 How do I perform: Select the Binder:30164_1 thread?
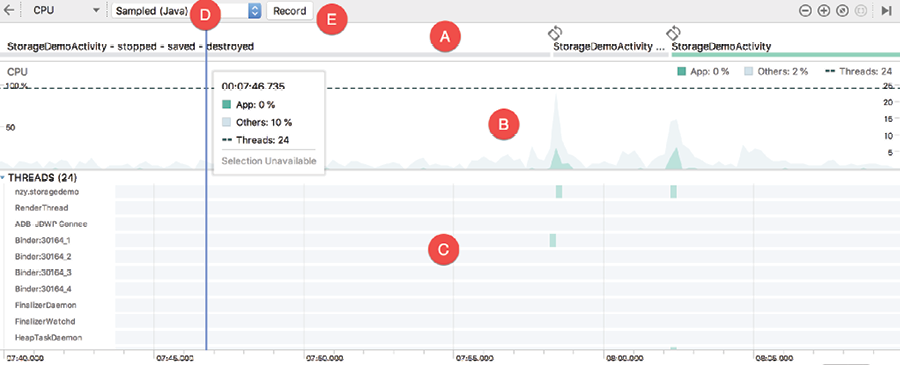pyautogui.click(x=450, y=240)
